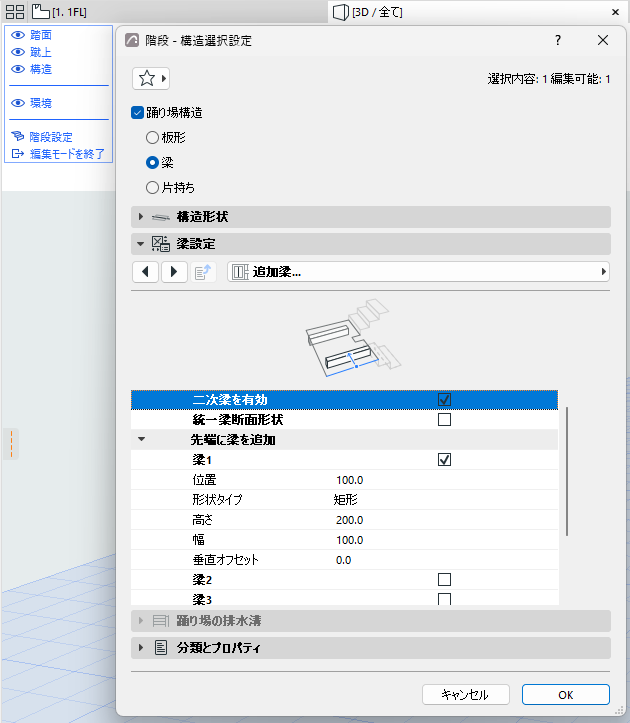Viewport: 630px width, 723px height.
Task: Toggle visibility eye for 蹴上
Action: tap(18, 52)
